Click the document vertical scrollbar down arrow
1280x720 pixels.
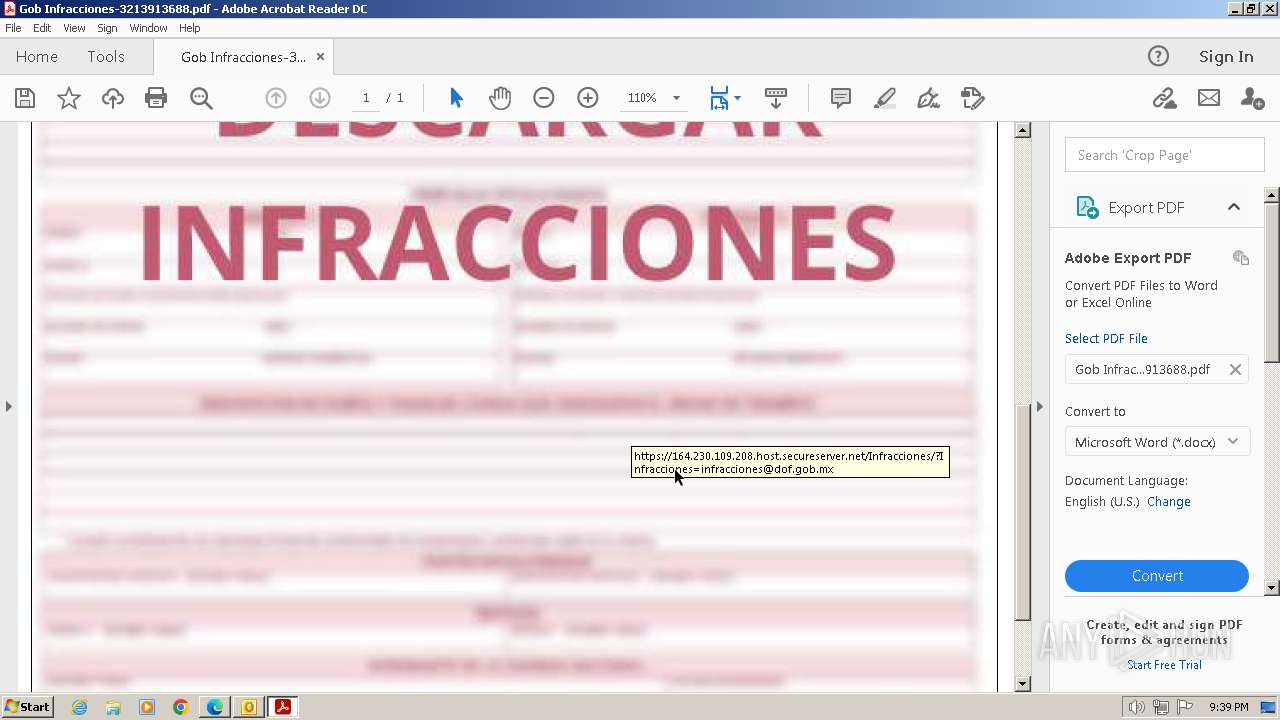pos(1022,684)
